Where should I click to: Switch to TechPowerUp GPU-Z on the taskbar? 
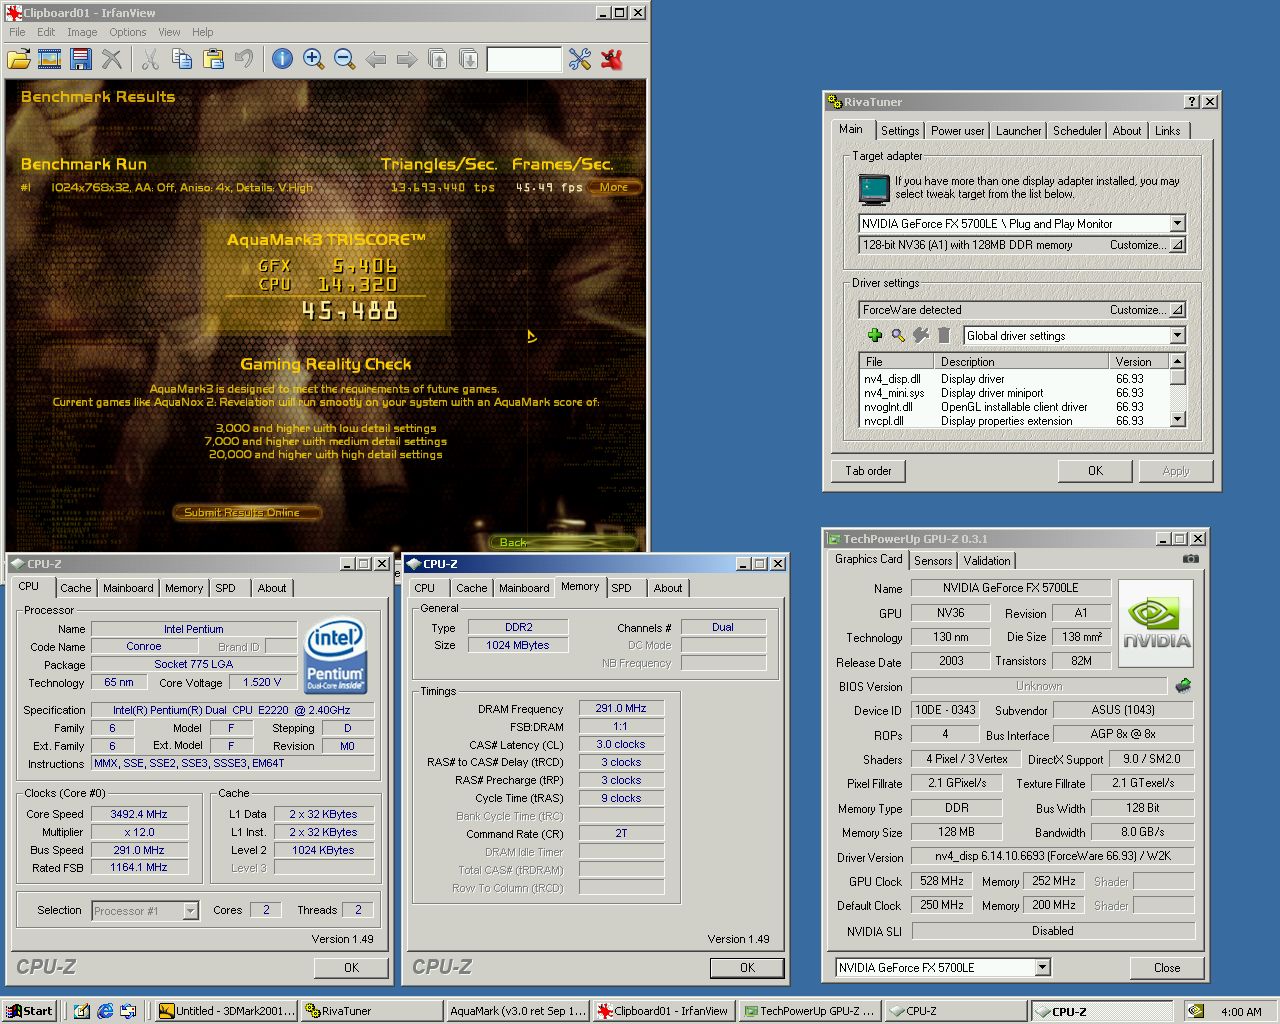pyautogui.click(x=811, y=1011)
